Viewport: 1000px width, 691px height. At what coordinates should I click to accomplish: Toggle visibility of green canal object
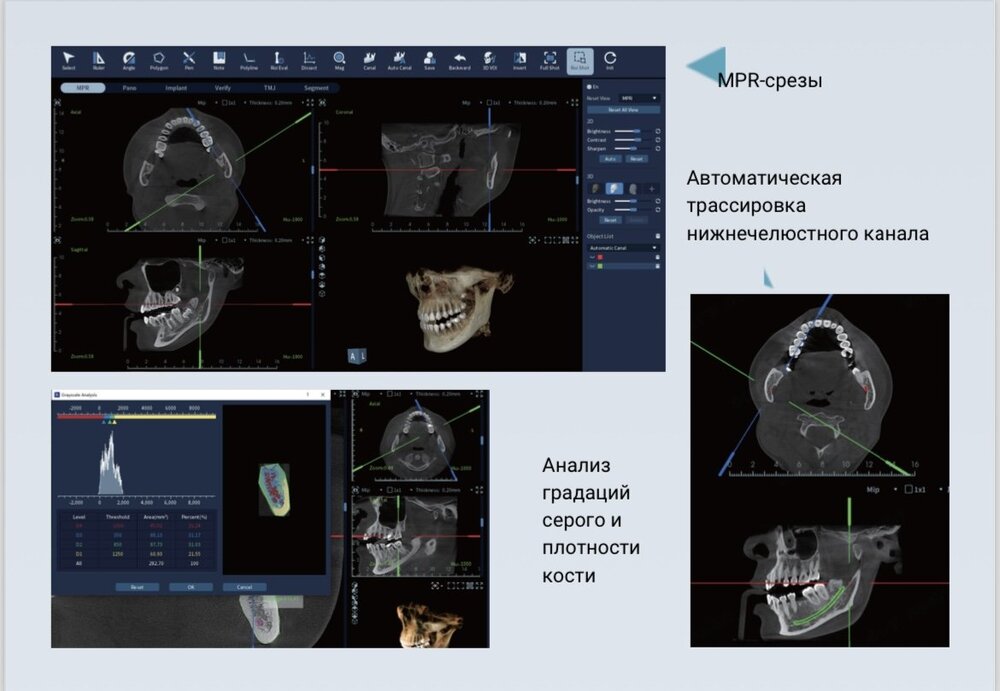click(x=591, y=266)
